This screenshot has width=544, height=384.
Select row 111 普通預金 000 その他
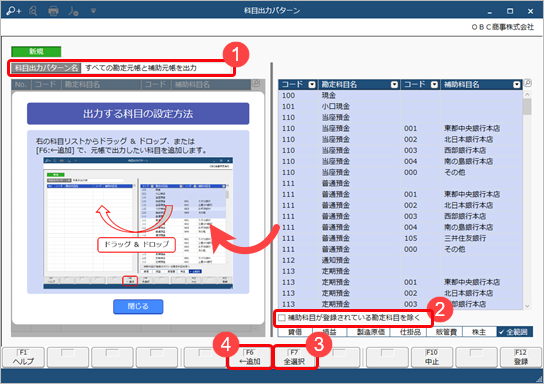400,249
